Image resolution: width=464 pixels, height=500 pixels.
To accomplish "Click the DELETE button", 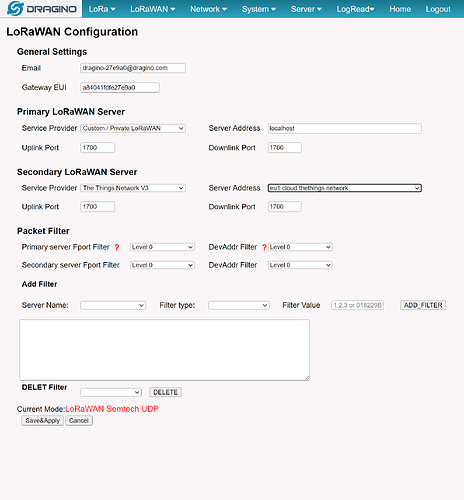I will pos(165,392).
